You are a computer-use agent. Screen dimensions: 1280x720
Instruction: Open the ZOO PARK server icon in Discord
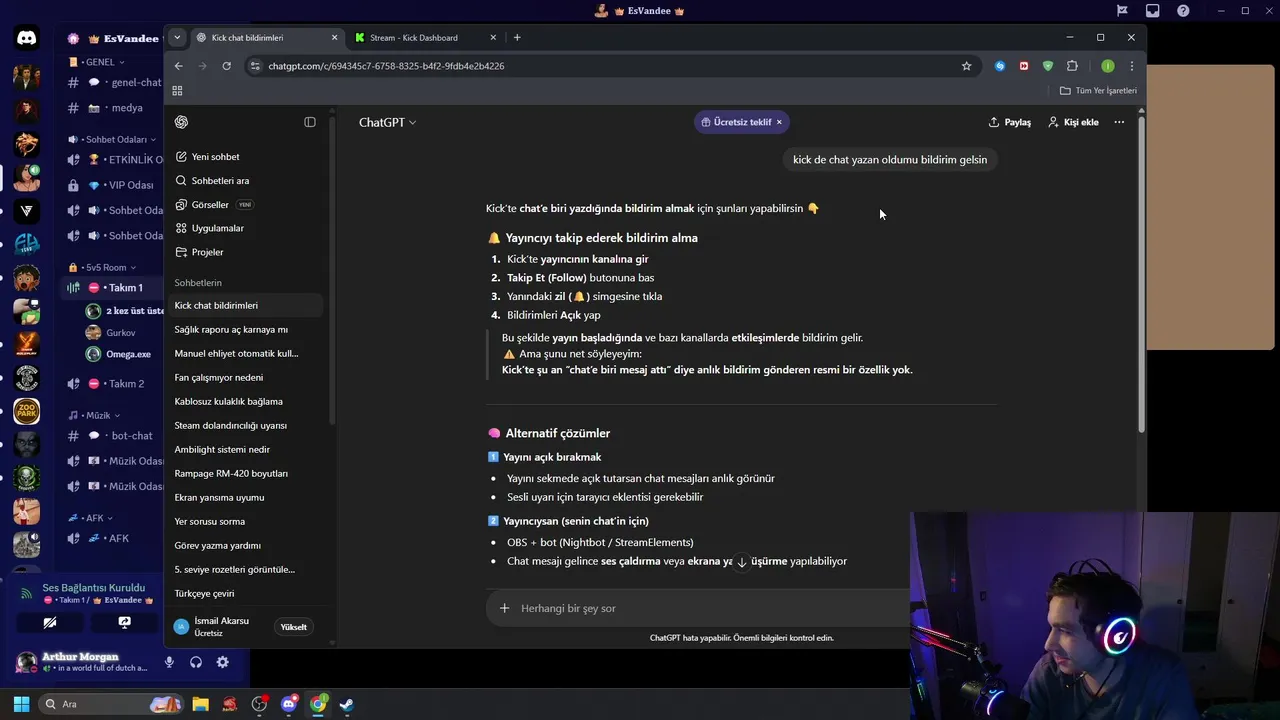coord(27,411)
